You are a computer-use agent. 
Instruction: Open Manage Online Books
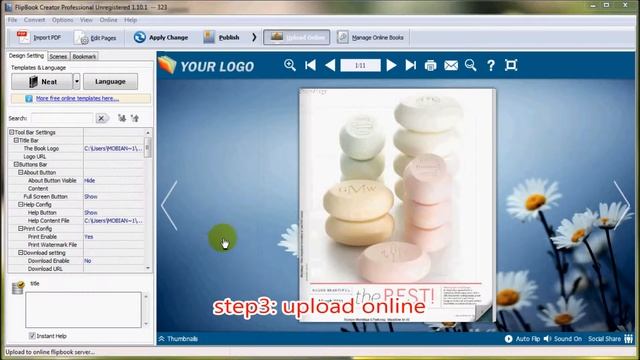(371, 38)
